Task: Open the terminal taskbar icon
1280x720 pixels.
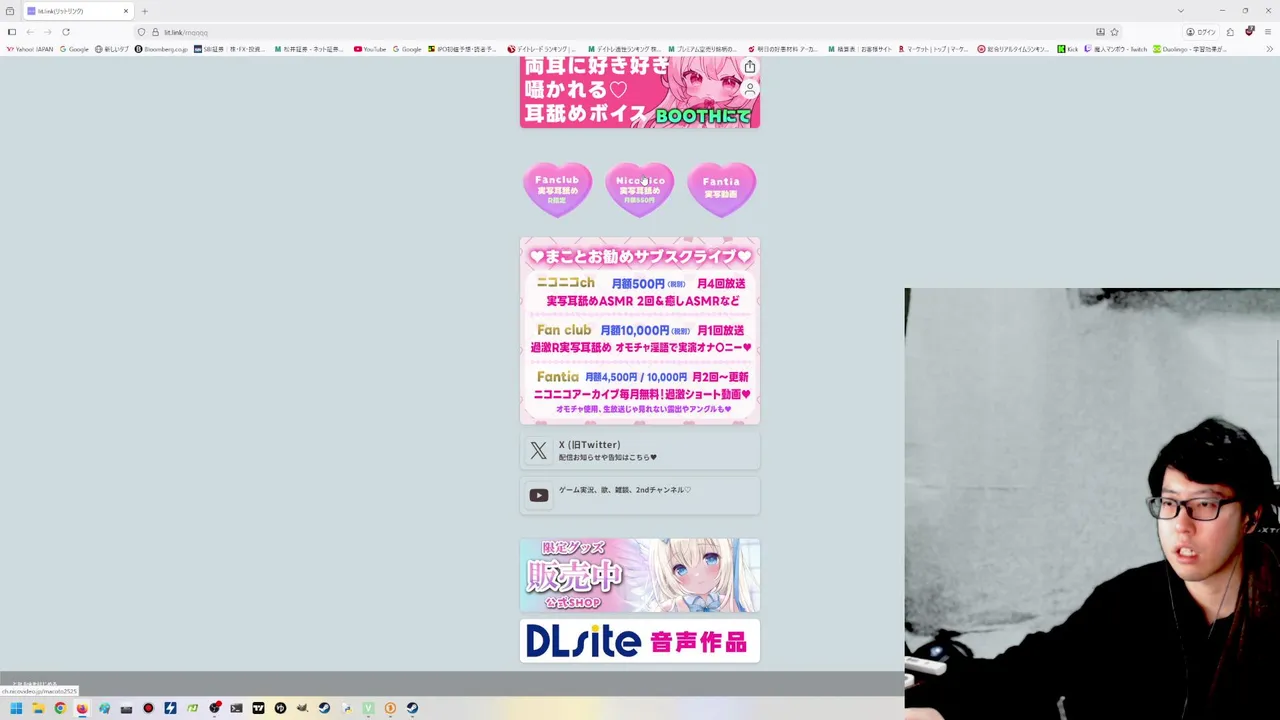Action: coord(236,708)
